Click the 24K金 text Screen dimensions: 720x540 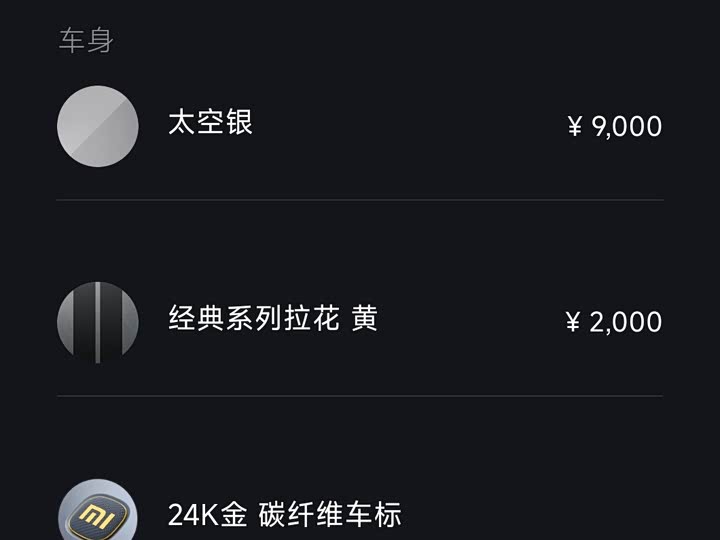(x=207, y=515)
